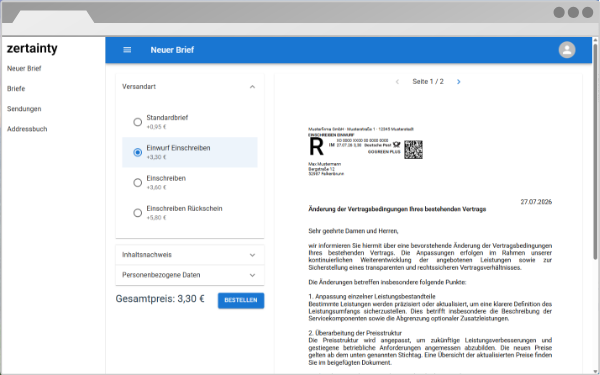The width and height of the screenshot is (600, 375).
Task: Select the Einwurf Einschreiben radio option
Action: pyautogui.click(x=137, y=152)
